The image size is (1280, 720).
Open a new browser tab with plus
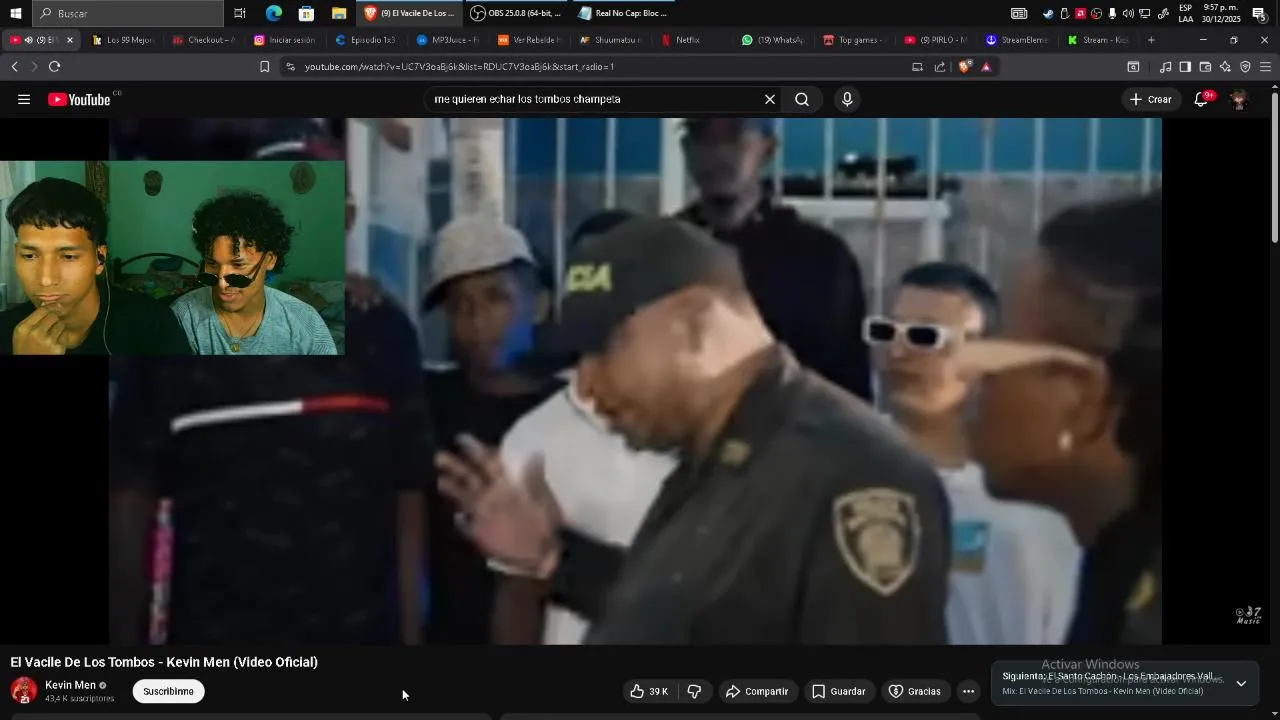[1151, 40]
